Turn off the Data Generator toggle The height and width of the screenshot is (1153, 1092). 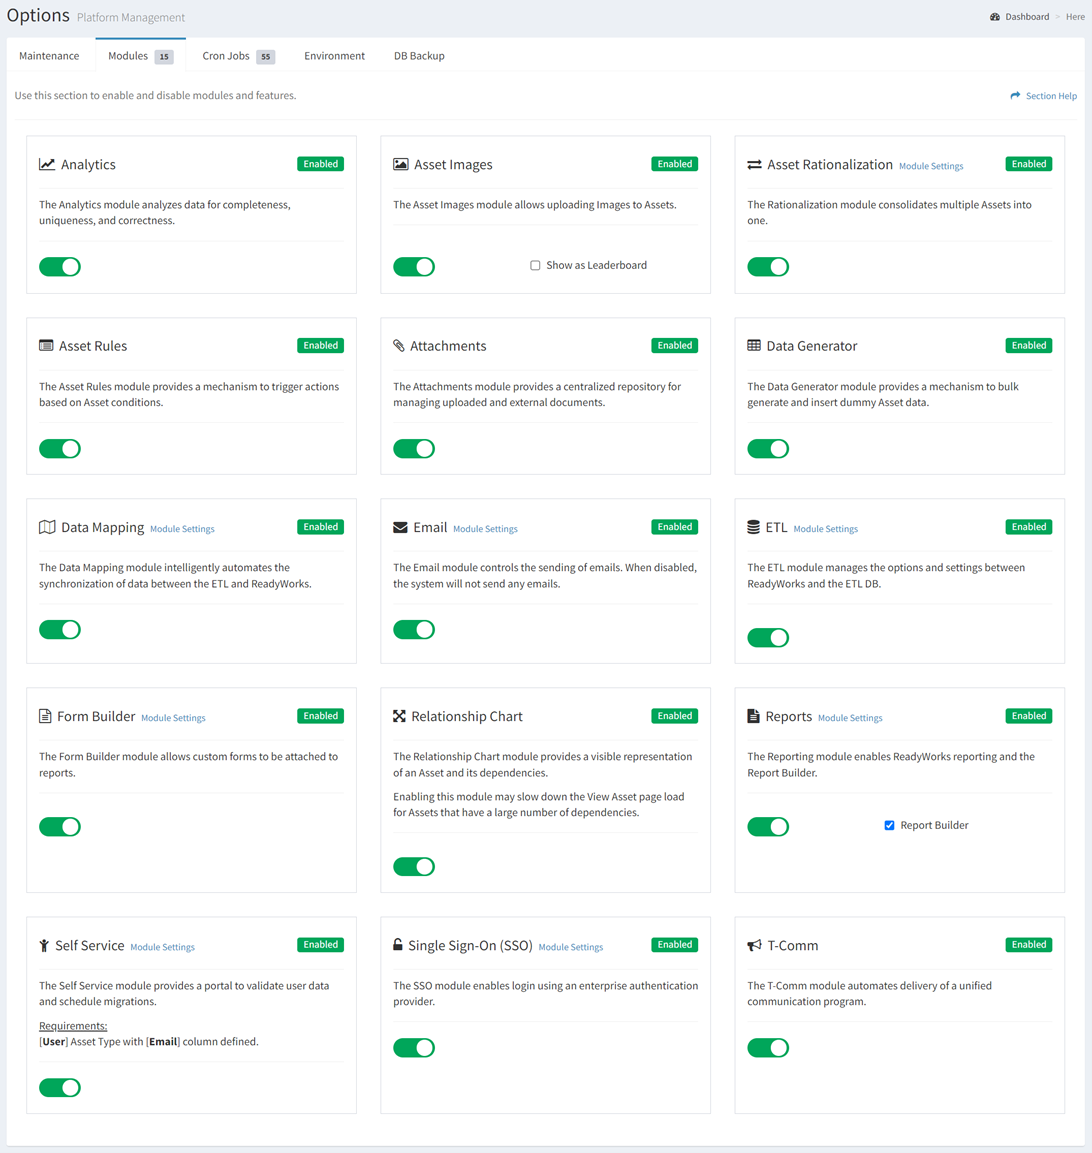pyautogui.click(x=768, y=449)
